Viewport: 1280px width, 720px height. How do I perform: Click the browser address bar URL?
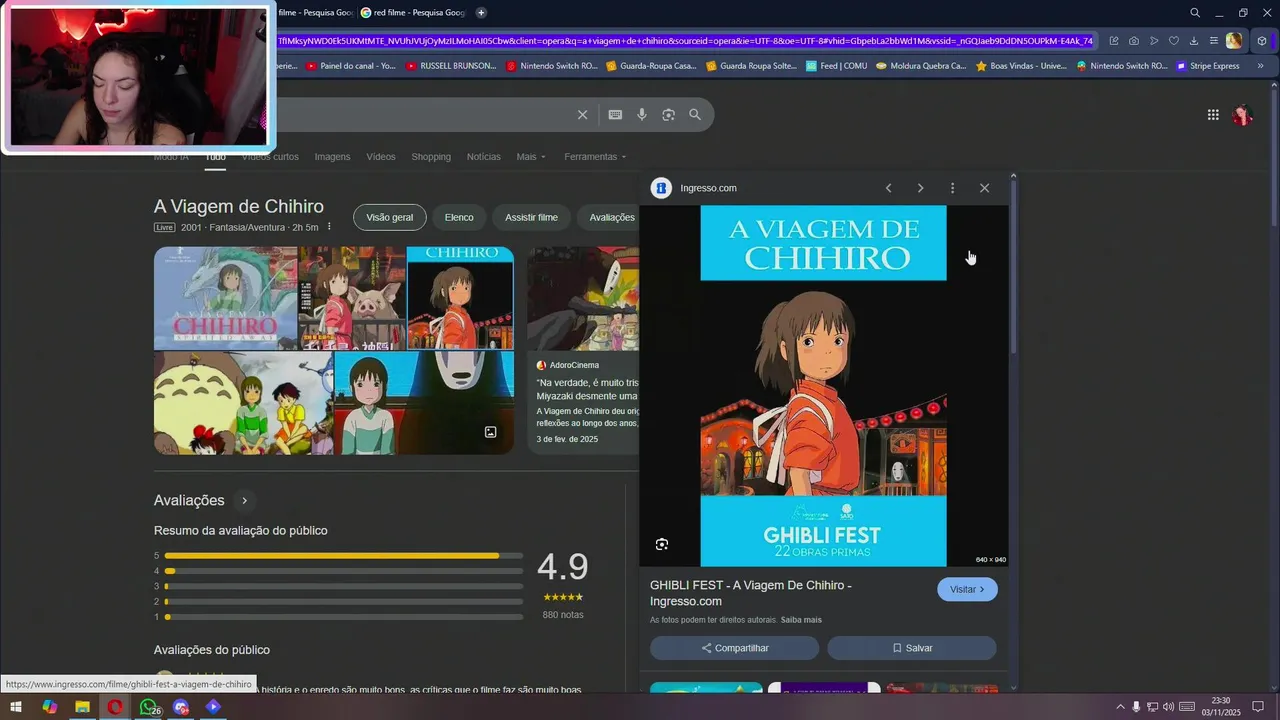686,41
